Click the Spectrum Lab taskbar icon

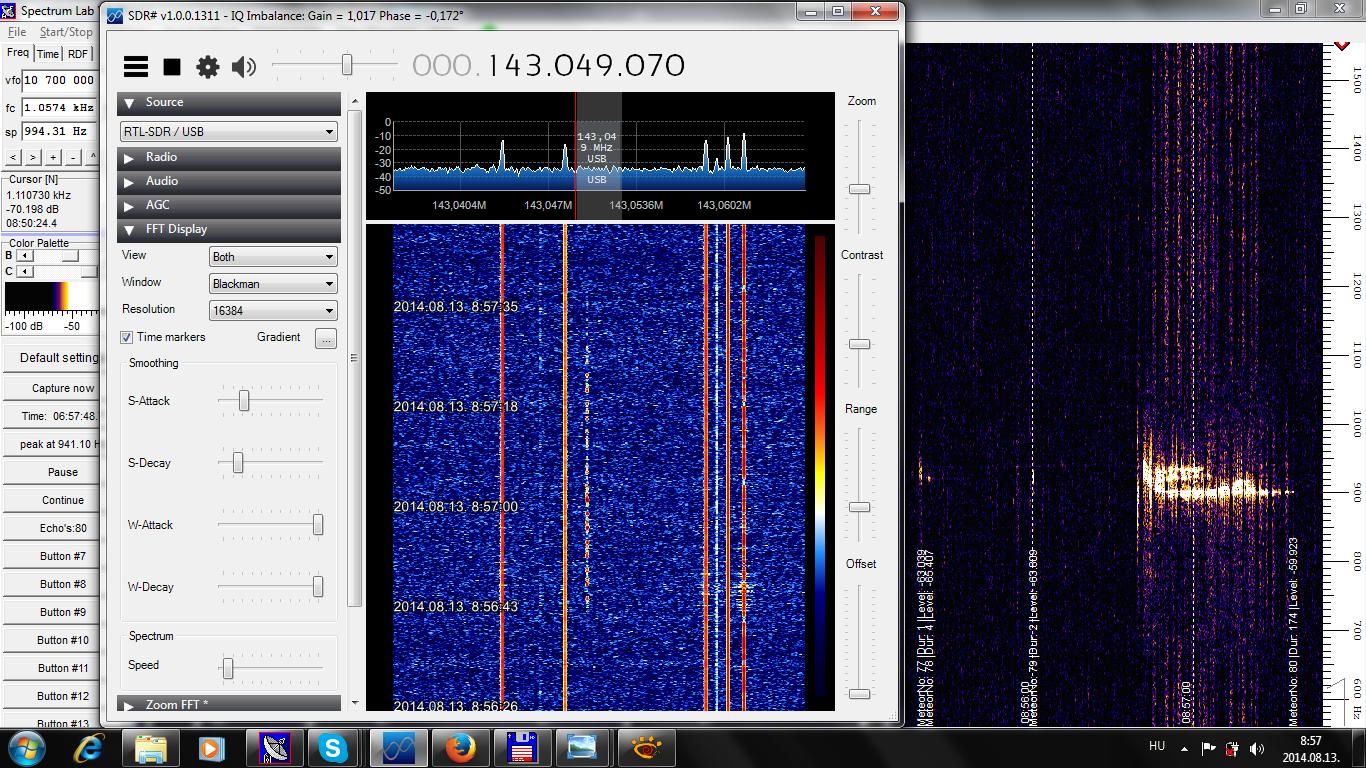[275, 747]
